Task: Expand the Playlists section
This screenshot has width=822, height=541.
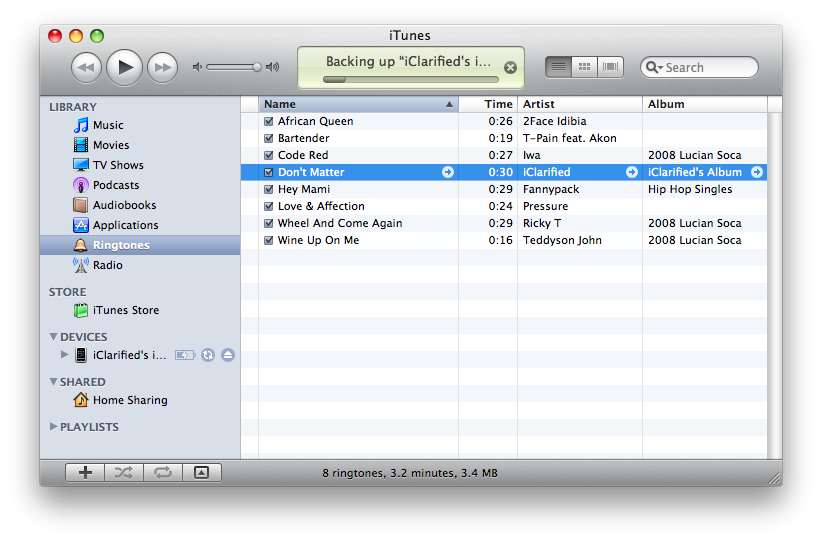Action: [54, 427]
